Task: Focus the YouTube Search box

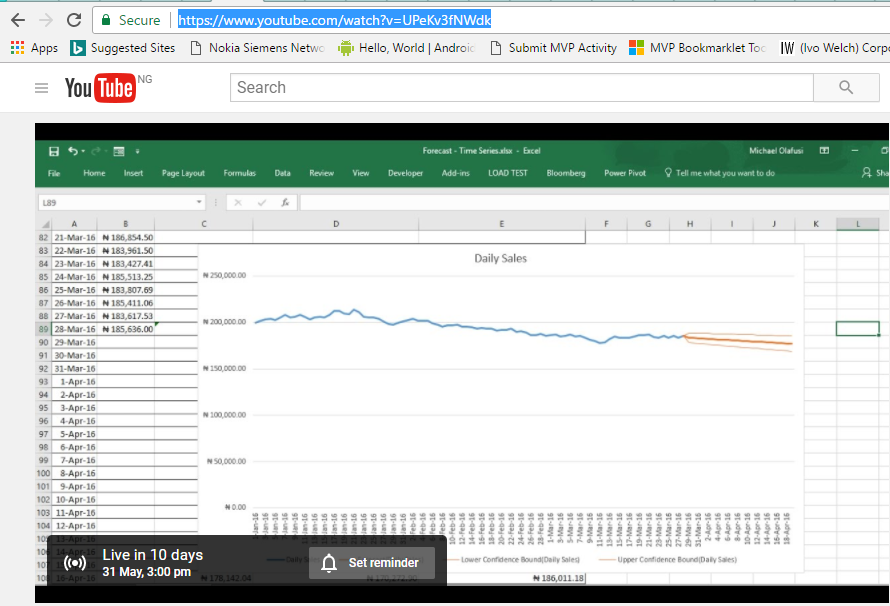Action: [522, 87]
